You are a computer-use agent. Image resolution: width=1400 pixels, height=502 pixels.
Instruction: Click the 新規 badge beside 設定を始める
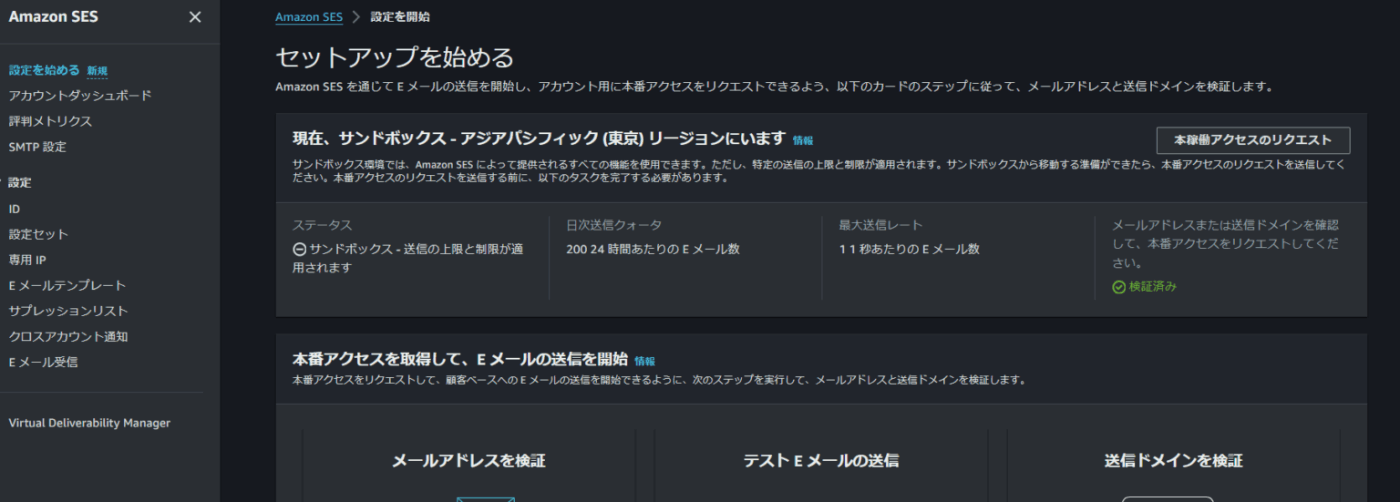pos(97,71)
